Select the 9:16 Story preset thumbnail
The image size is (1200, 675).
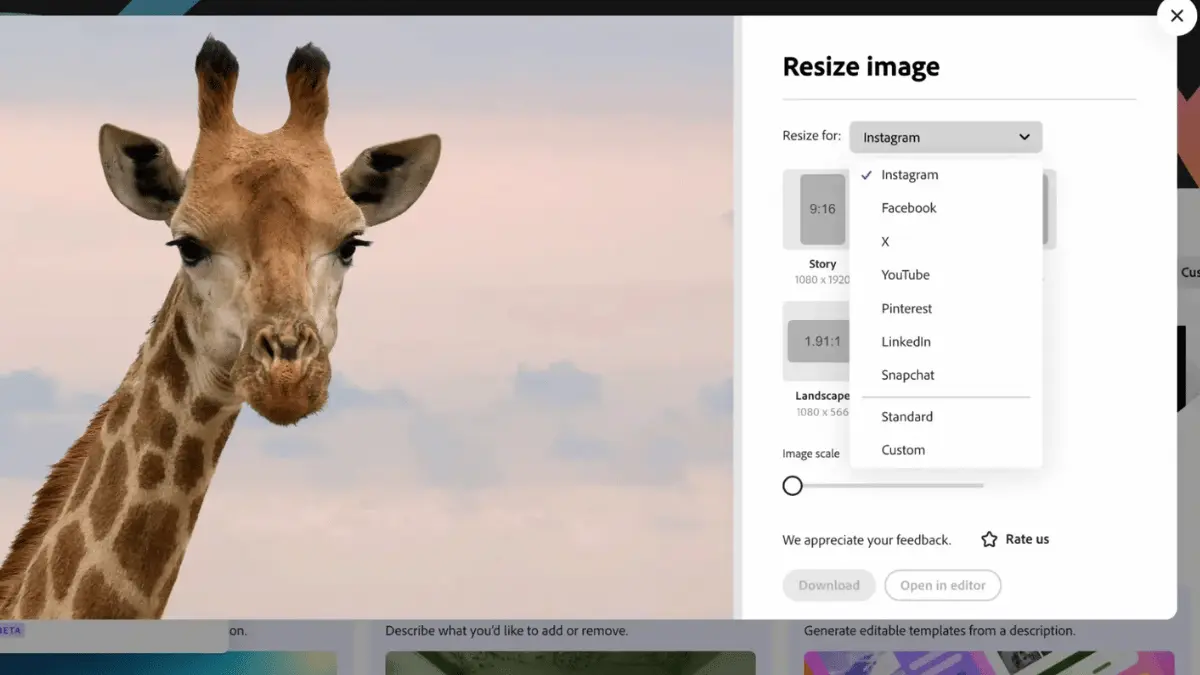(x=822, y=209)
